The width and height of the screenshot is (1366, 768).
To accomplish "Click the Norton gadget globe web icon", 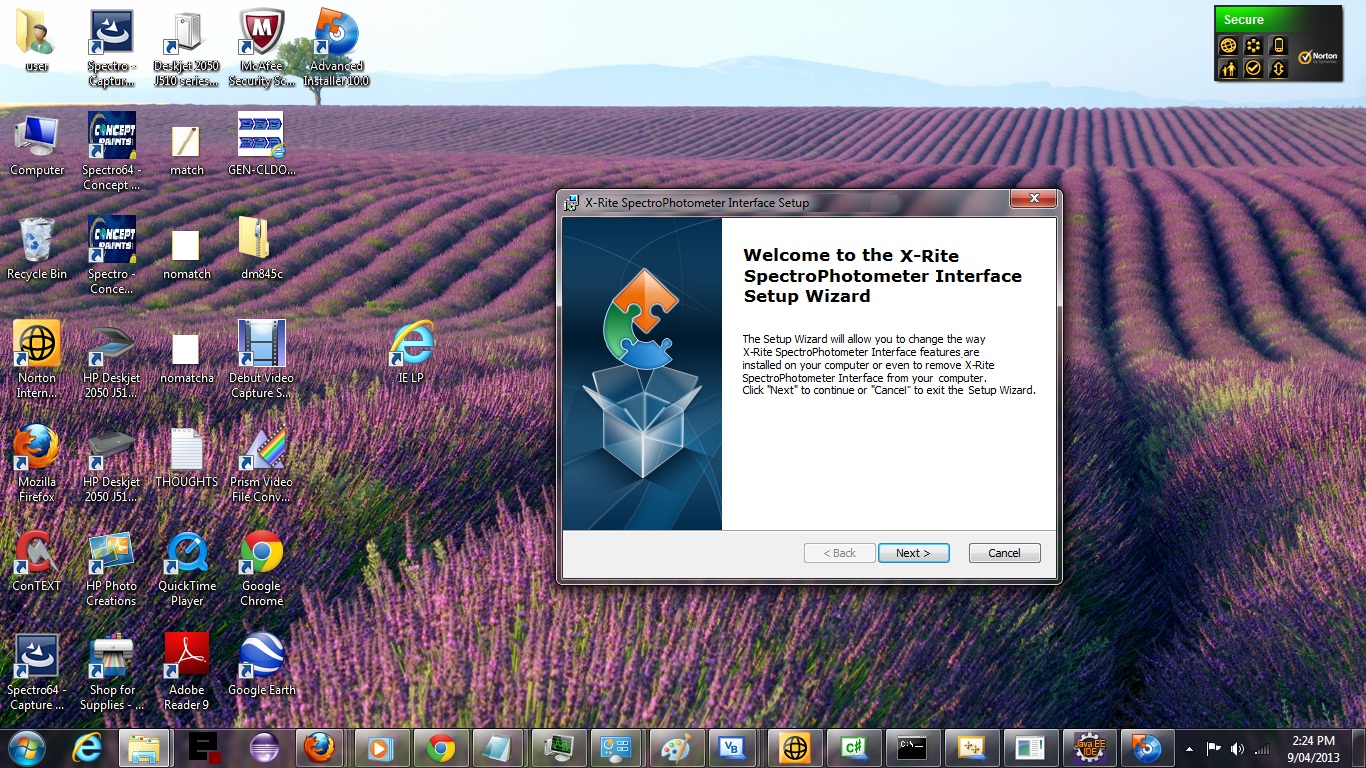I will click(x=1228, y=45).
